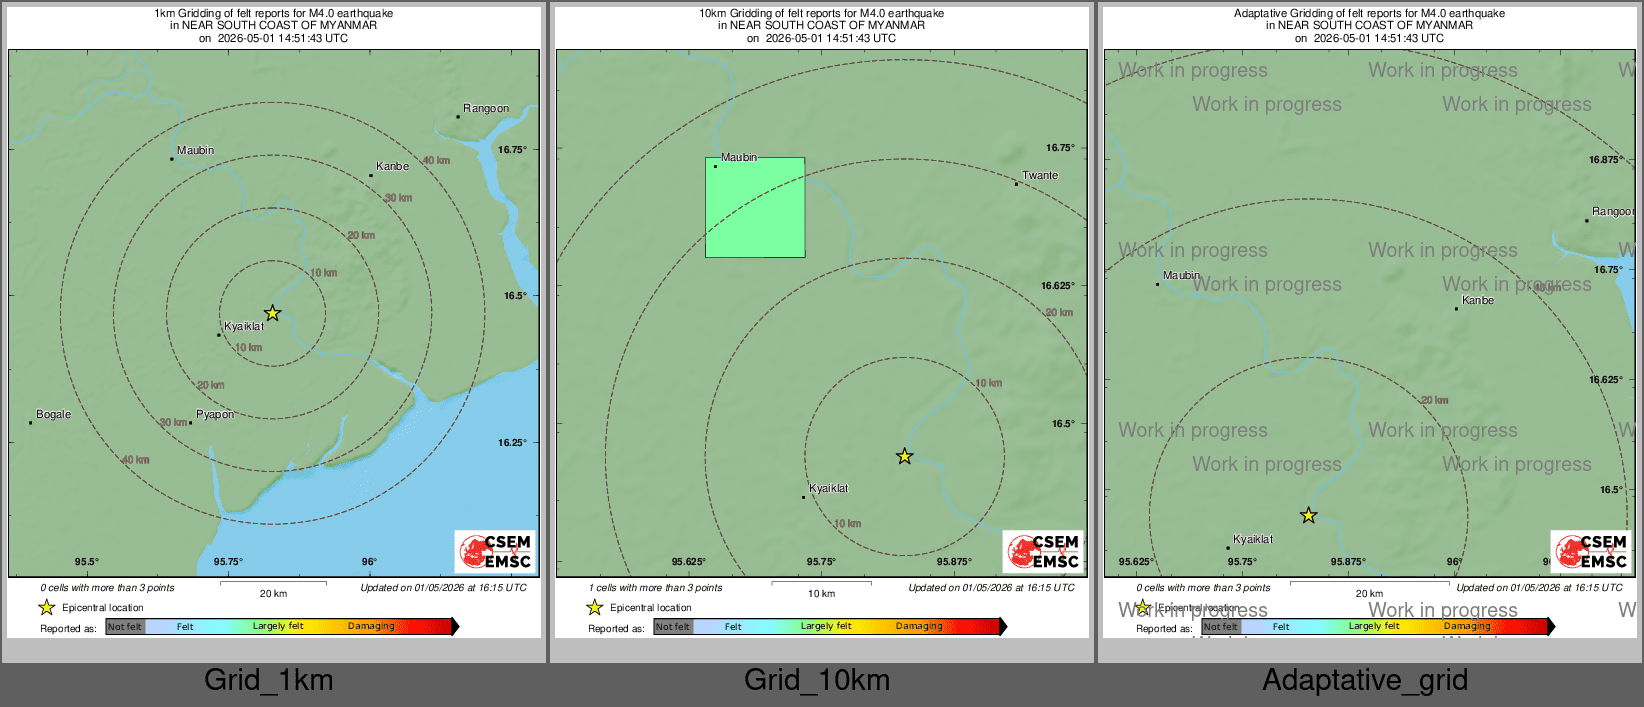Click Maubin label on the adaptive map
Image resolution: width=1644 pixels, height=707 pixels.
point(1181,275)
